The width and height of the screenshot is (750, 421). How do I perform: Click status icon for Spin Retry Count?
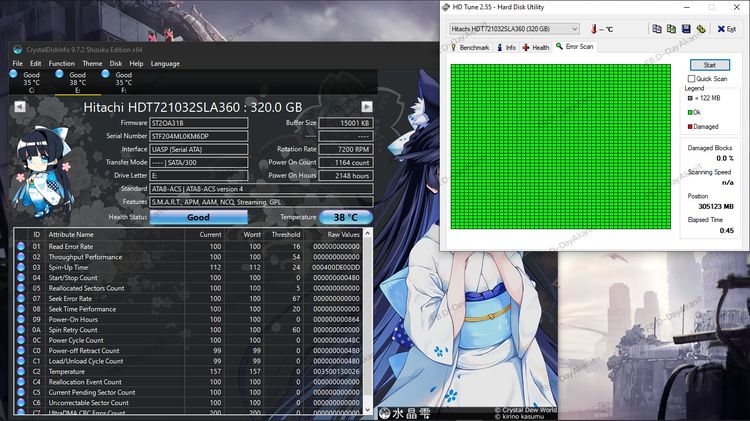click(21, 330)
